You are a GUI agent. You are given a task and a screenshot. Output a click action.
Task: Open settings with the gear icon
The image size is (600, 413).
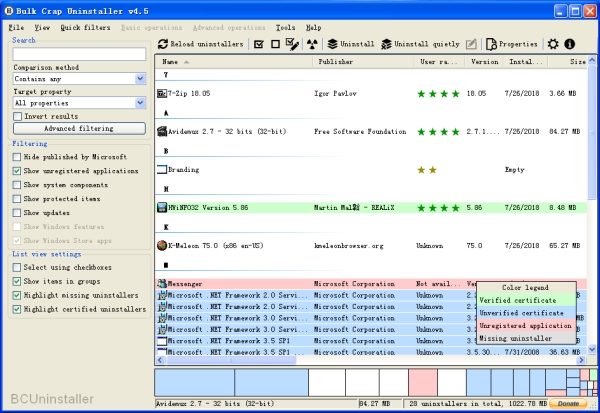coord(553,44)
